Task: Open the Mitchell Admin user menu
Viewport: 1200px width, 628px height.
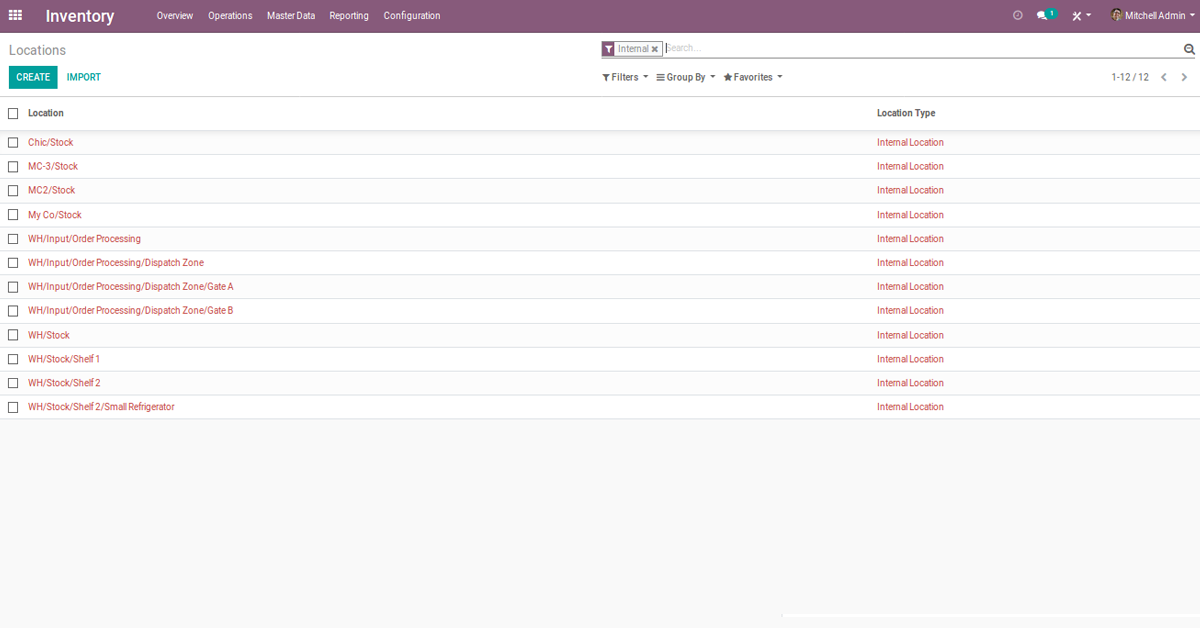Action: click(1151, 16)
